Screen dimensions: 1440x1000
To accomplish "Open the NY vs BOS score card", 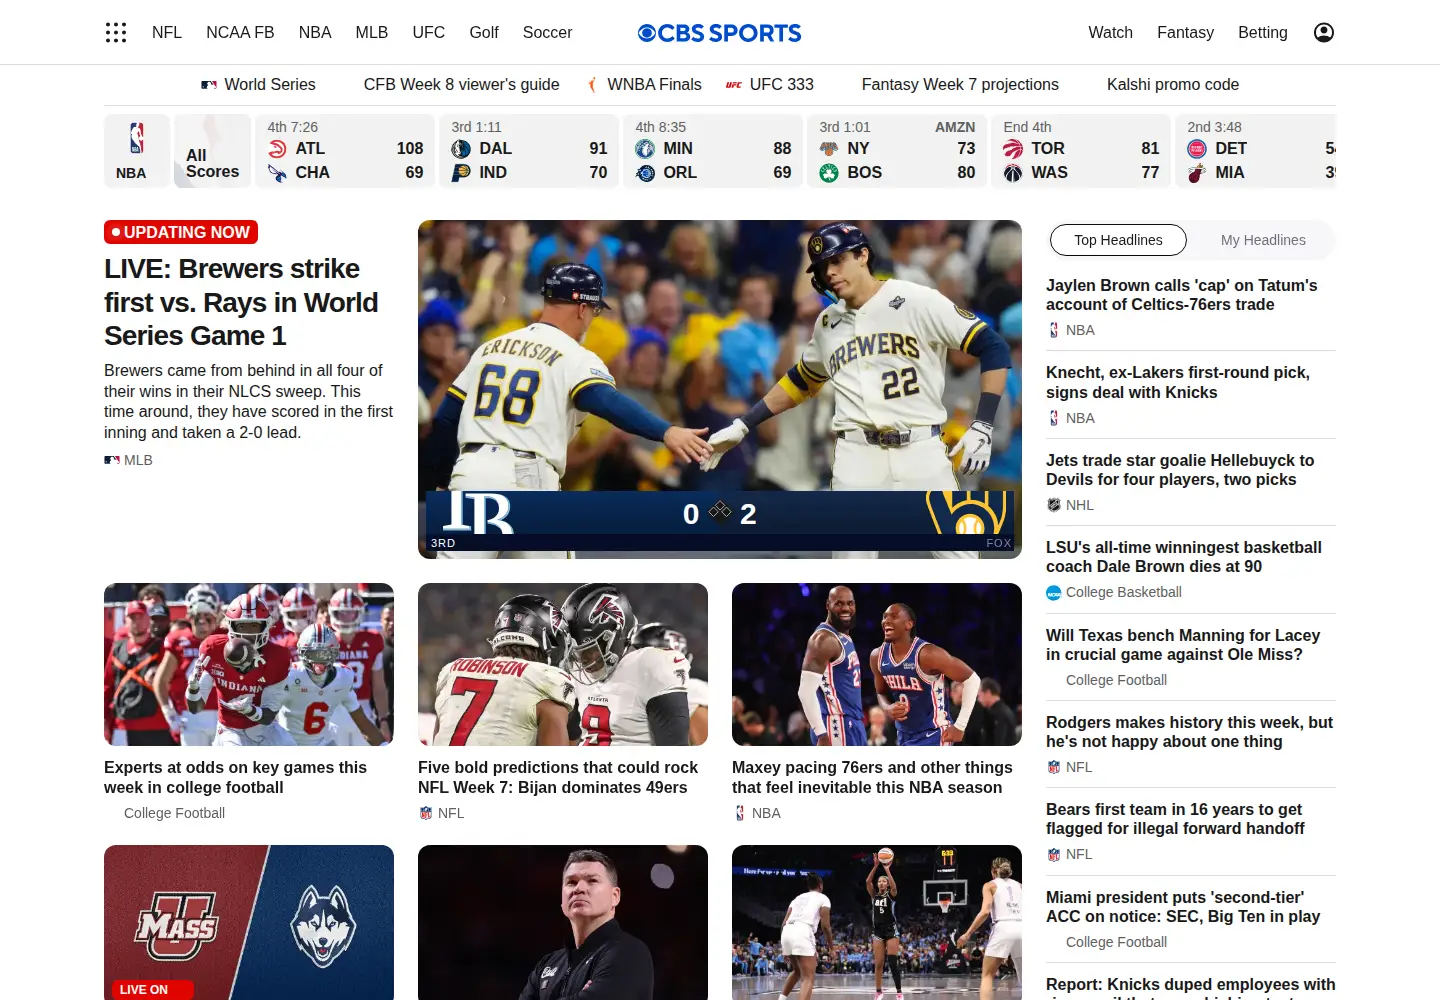I will coord(897,151).
